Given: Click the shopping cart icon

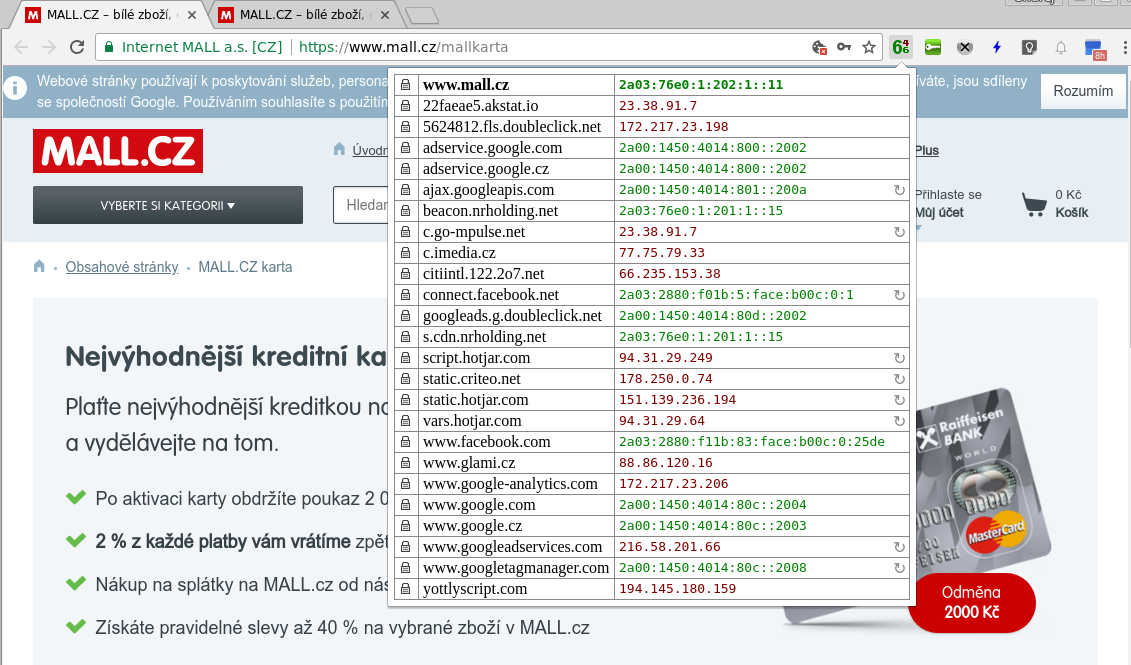Looking at the screenshot, I should (x=1034, y=204).
